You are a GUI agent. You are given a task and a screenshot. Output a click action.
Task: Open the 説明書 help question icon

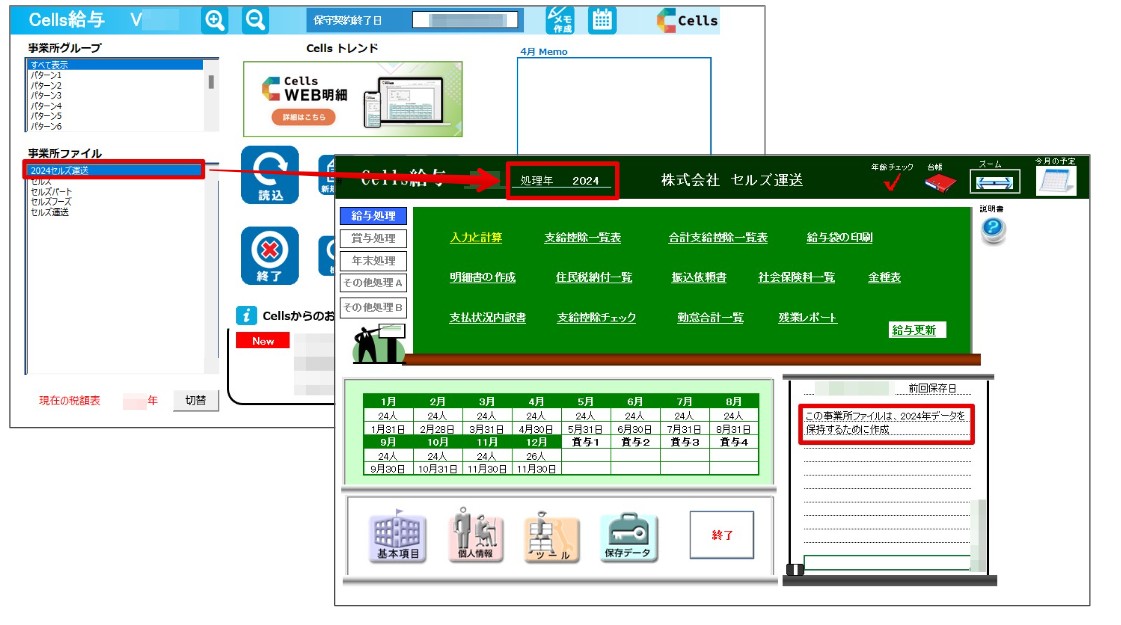[x=992, y=229]
